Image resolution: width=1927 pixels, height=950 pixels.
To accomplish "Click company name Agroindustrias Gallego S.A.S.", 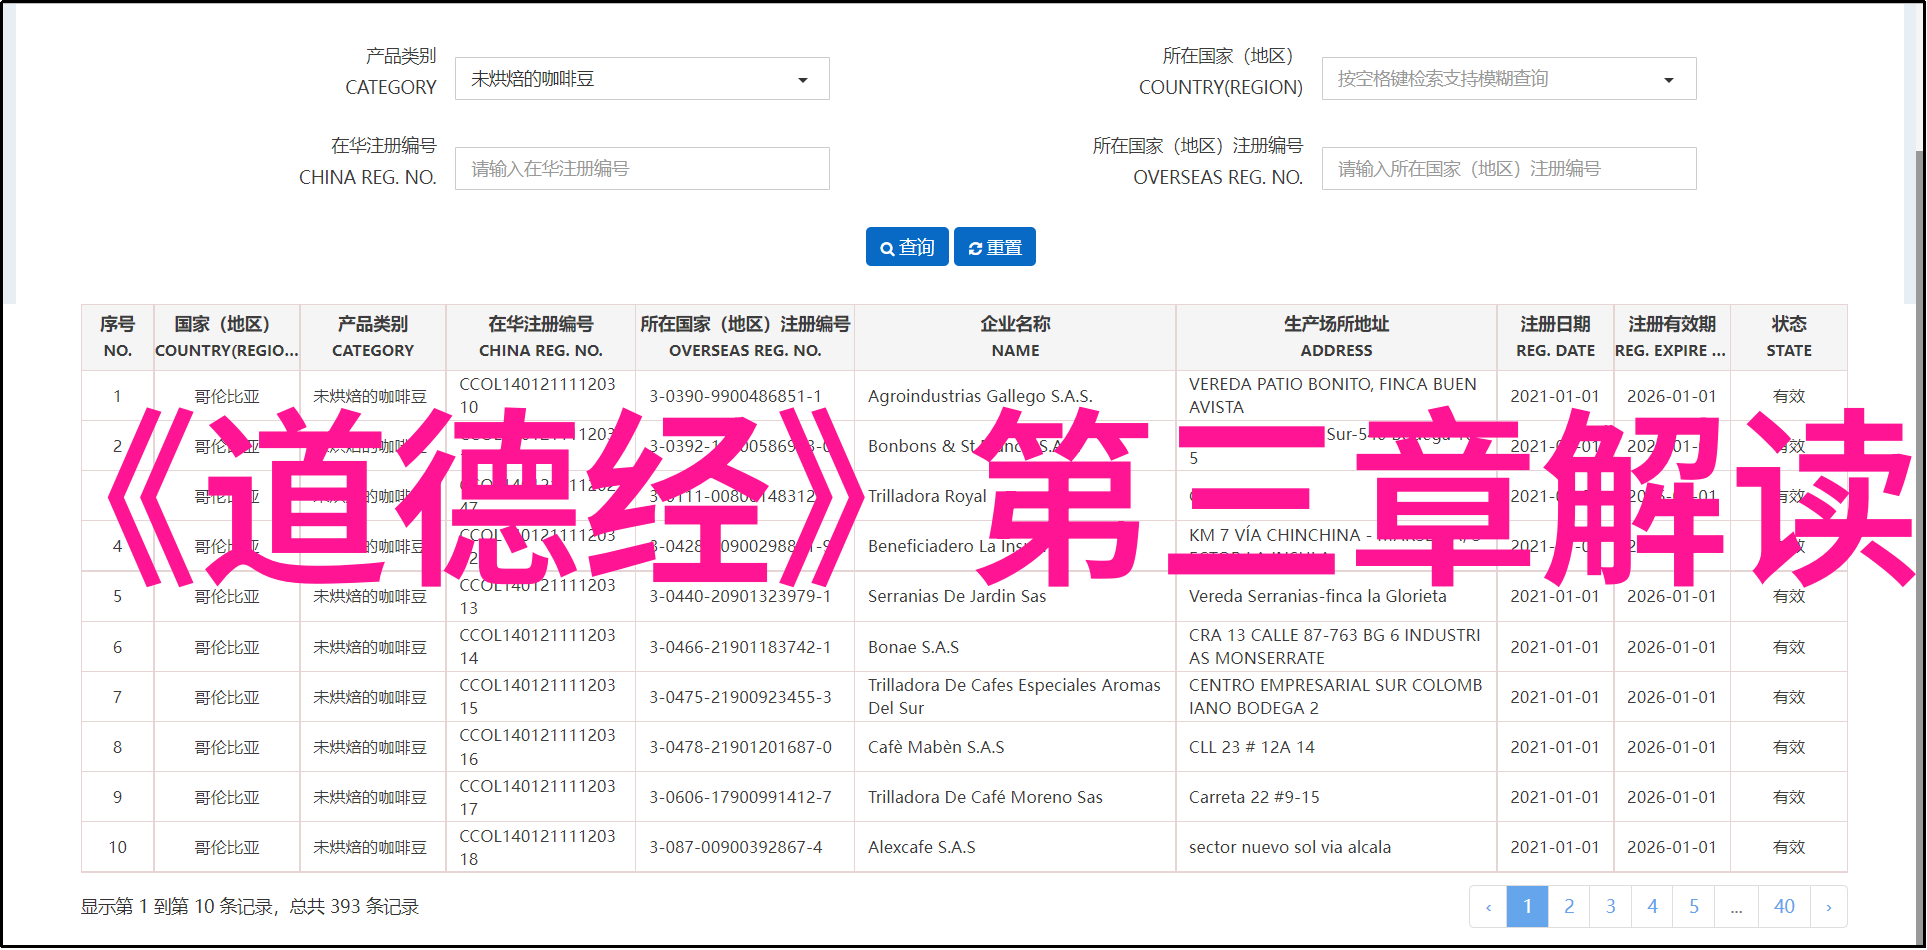I will [x=980, y=396].
